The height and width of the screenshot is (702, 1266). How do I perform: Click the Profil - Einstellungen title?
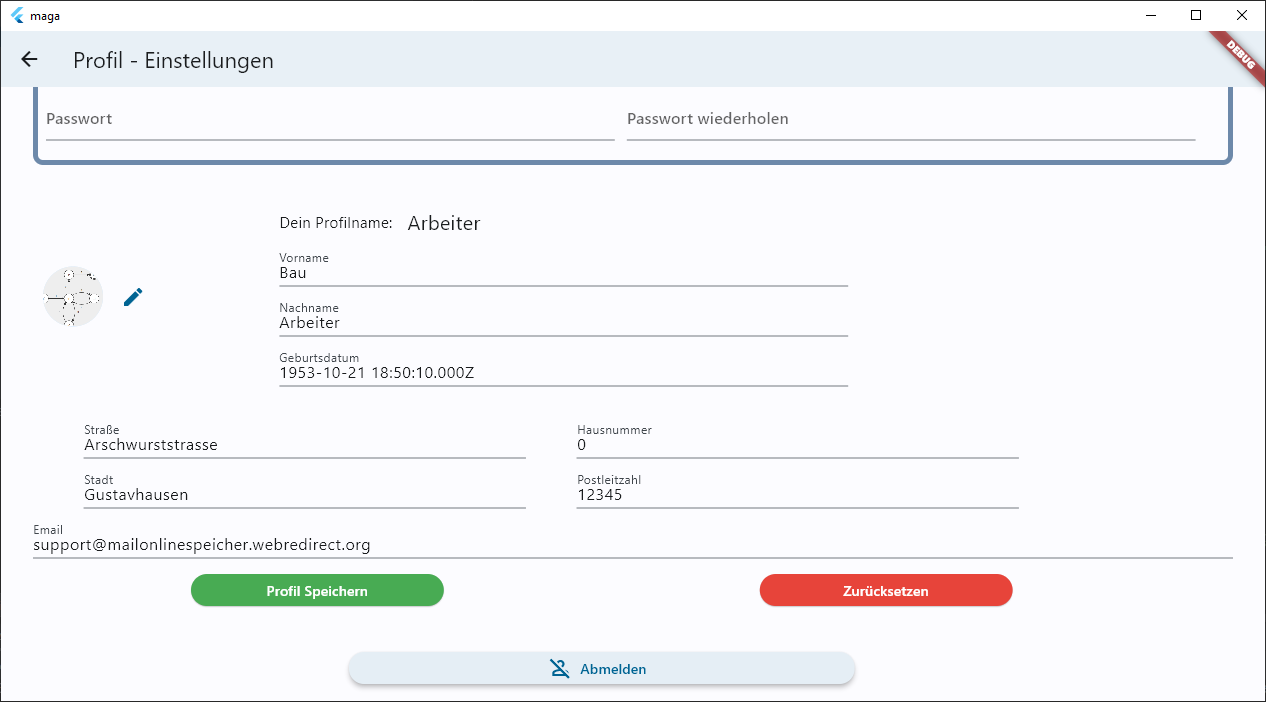[173, 61]
